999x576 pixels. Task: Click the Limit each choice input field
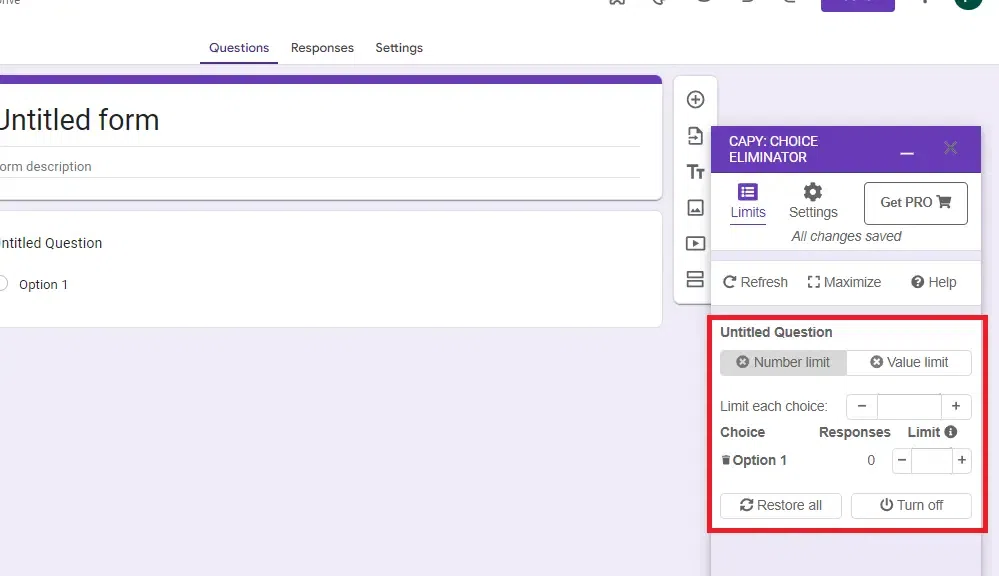(909, 407)
